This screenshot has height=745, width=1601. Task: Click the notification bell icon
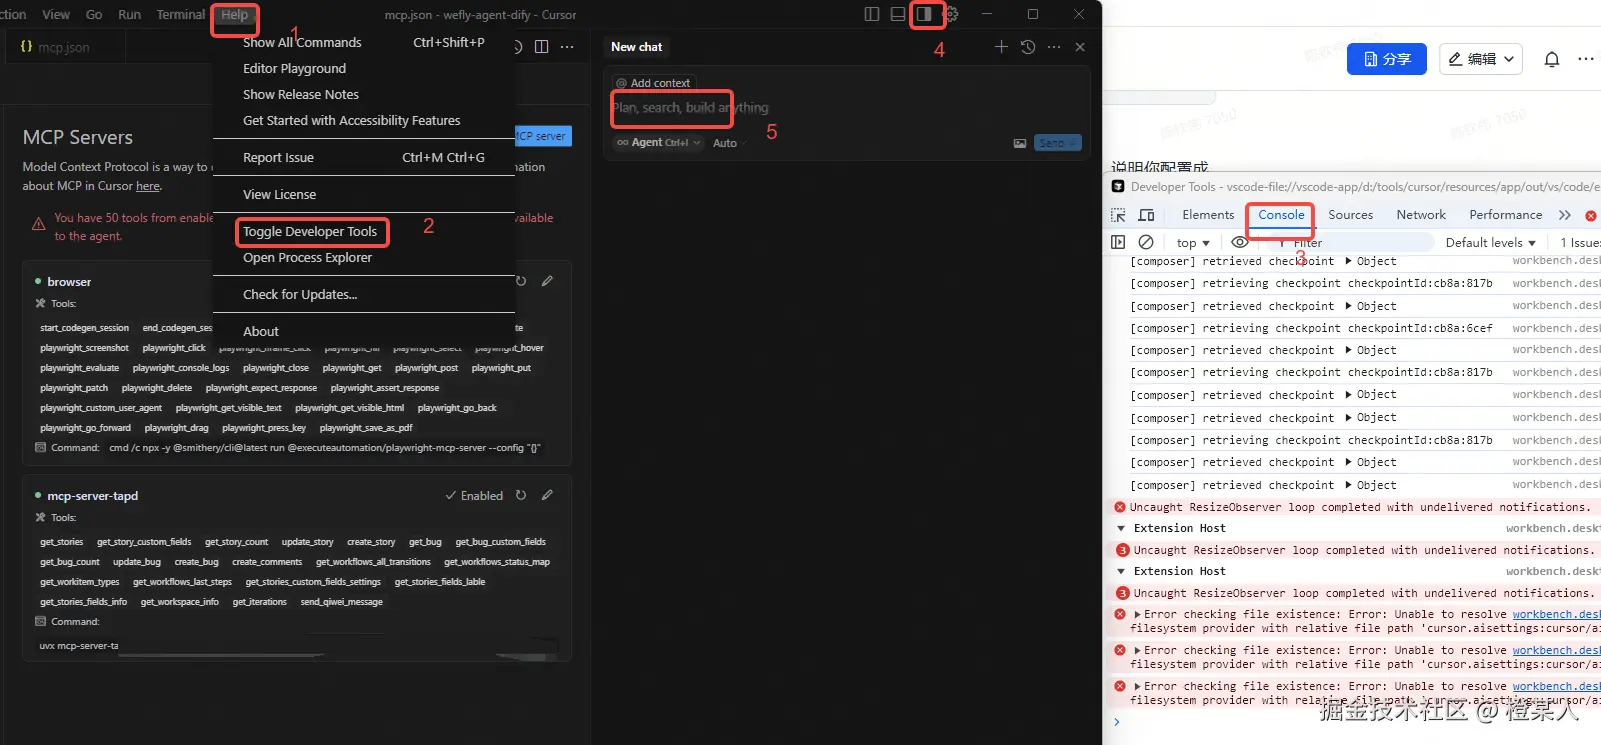point(1552,59)
